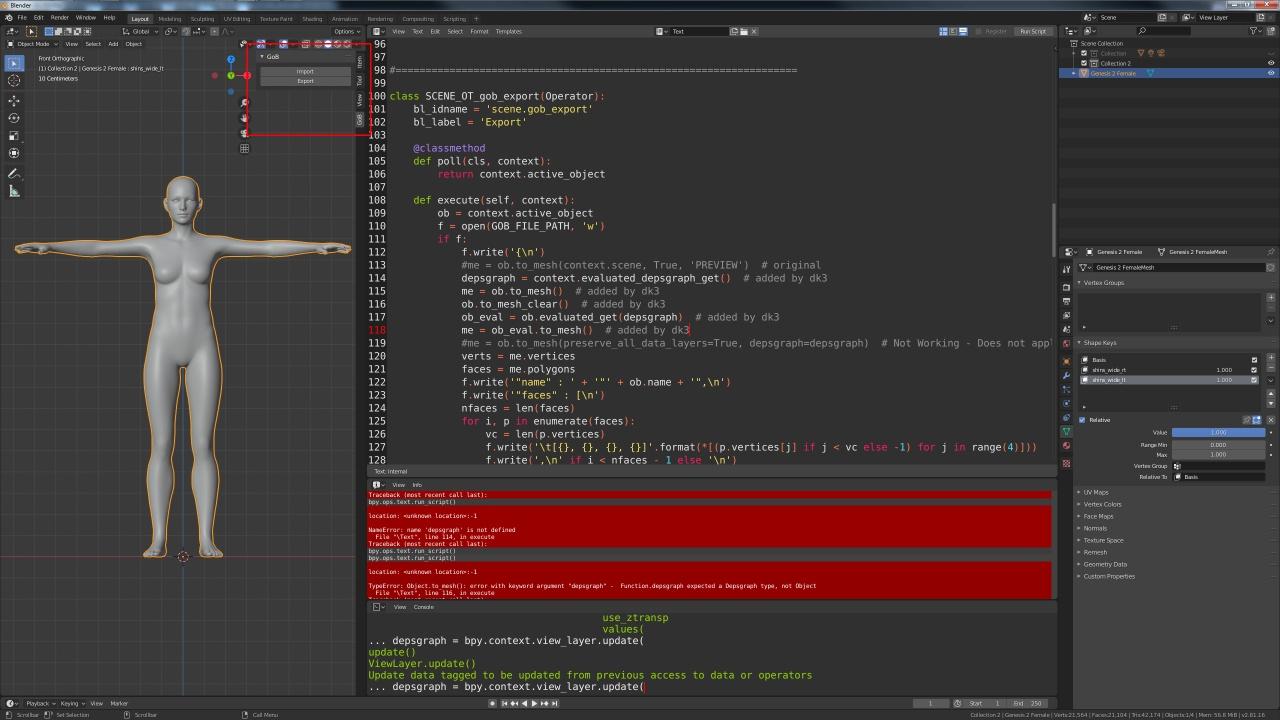Open World properties tab icon
This screenshot has height=720, width=1280.
[1066, 343]
